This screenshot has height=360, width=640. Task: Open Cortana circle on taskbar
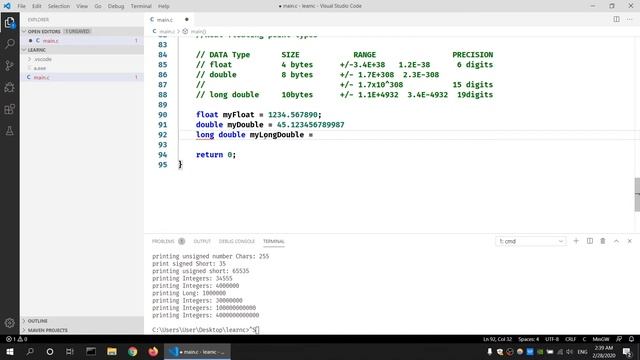tap(50, 351)
